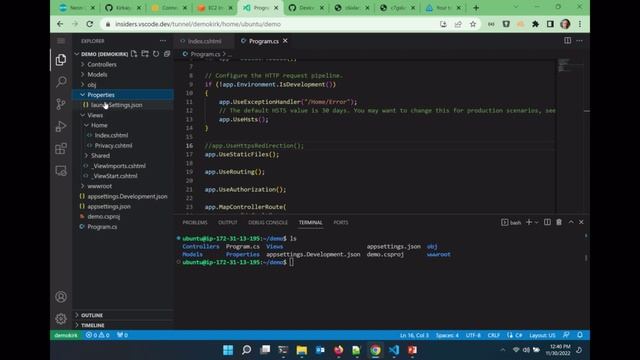
Task: Click the minimap code overview
Action: click(569, 66)
